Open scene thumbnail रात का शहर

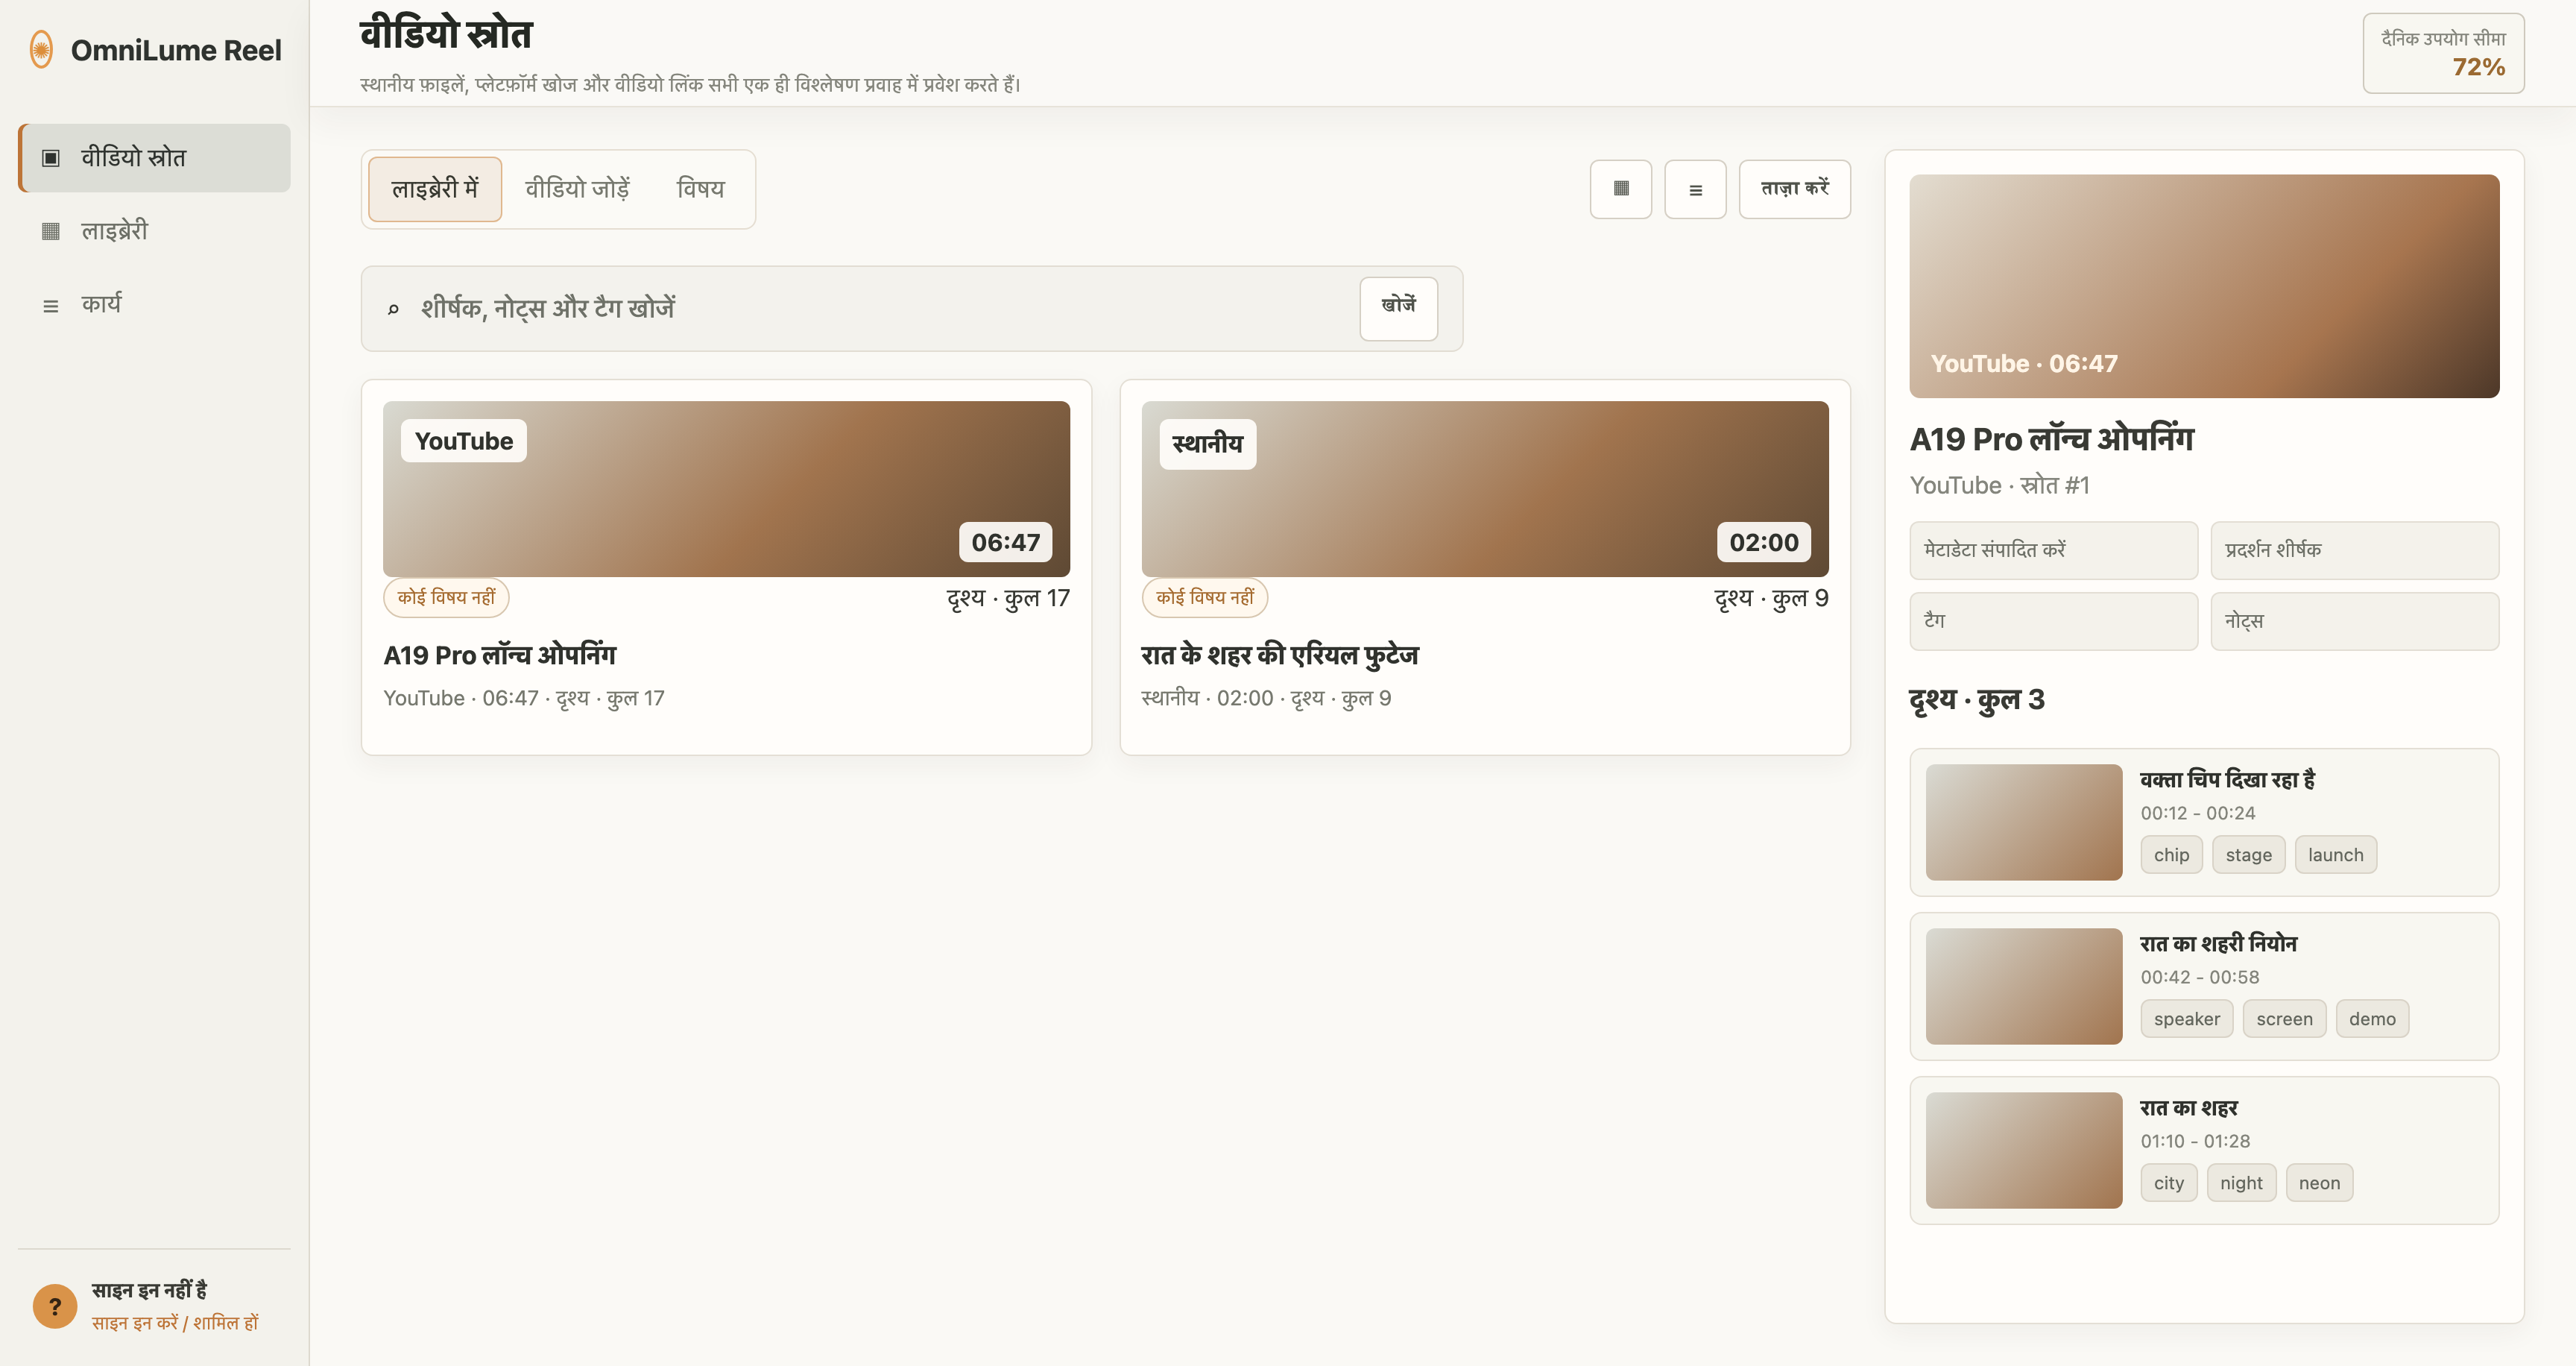(2024, 1150)
